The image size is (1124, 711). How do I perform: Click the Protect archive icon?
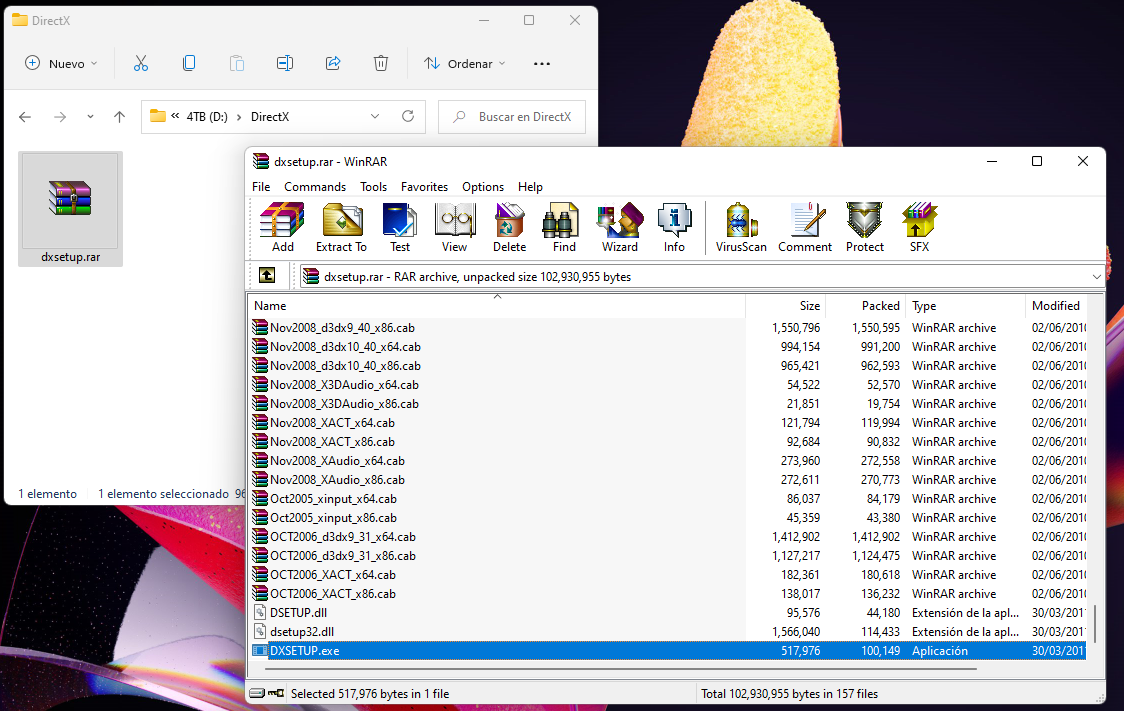click(865, 227)
